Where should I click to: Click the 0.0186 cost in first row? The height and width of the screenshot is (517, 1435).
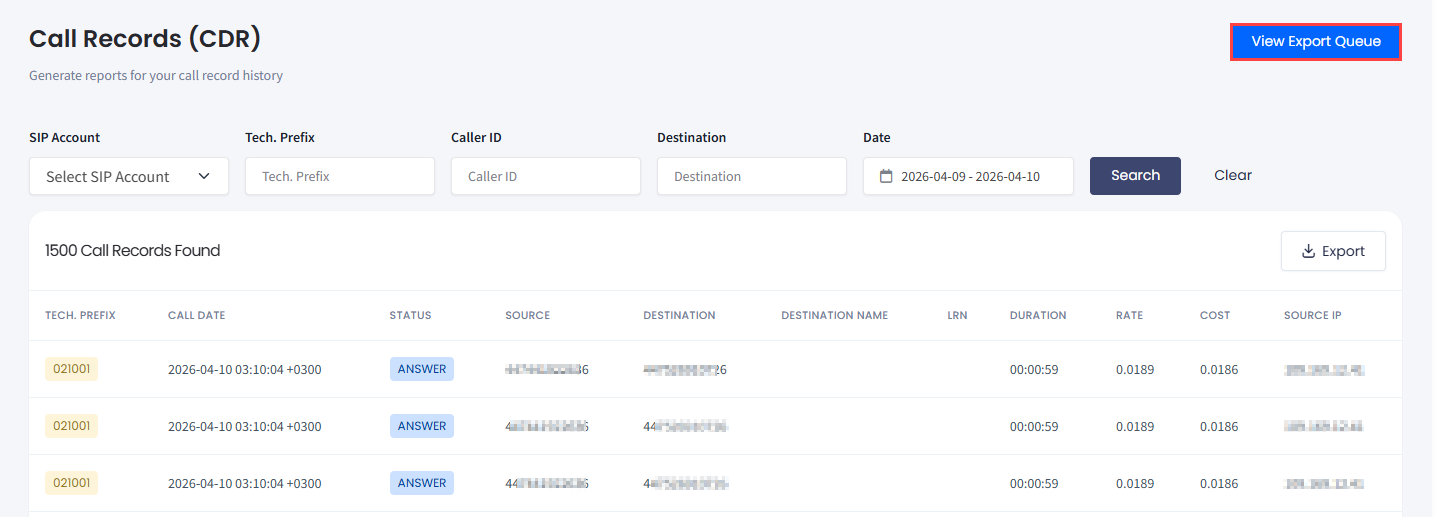(1219, 370)
